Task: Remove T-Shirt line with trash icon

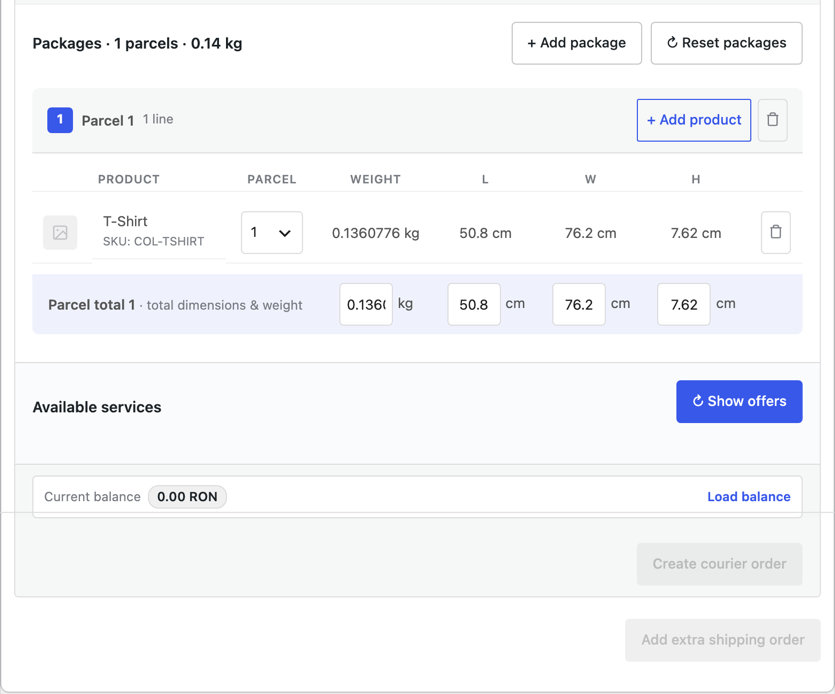Action: (776, 233)
